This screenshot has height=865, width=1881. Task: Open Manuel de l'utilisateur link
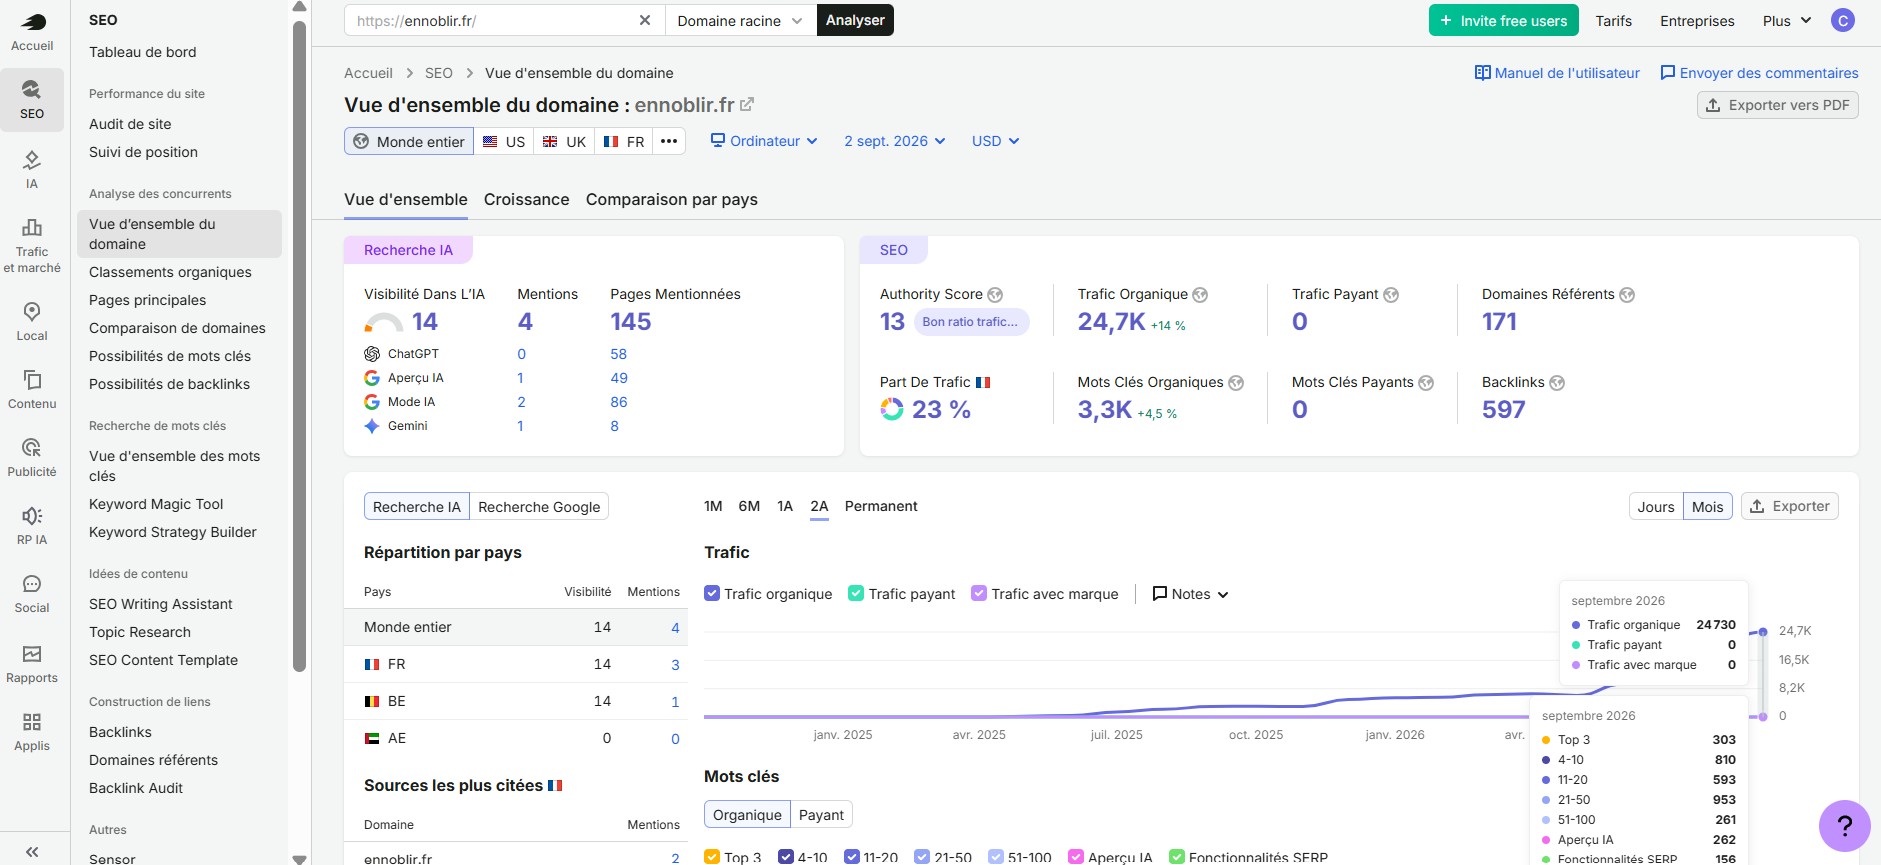(1557, 73)
